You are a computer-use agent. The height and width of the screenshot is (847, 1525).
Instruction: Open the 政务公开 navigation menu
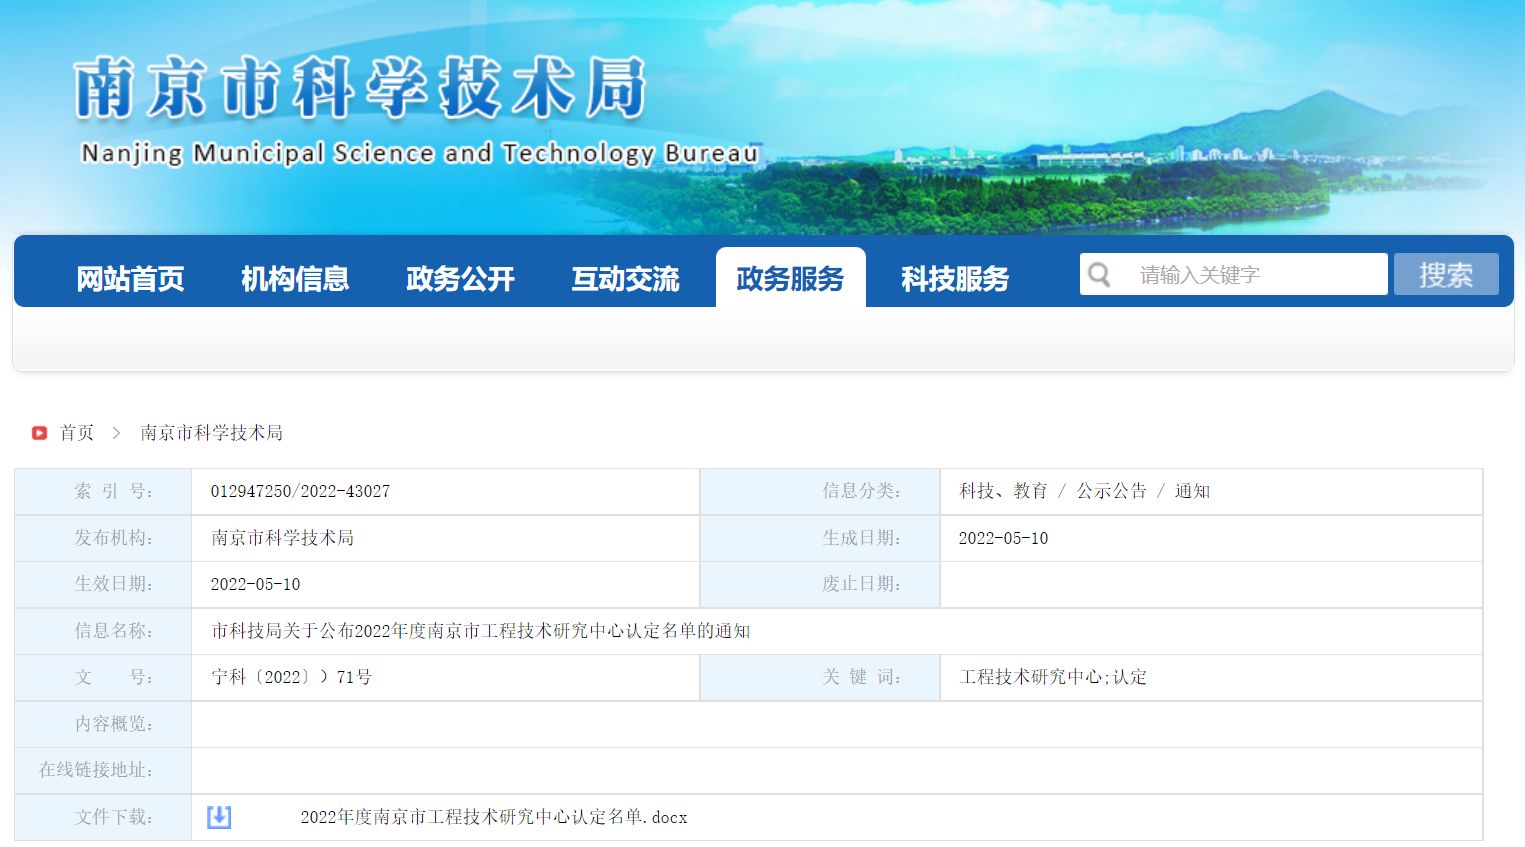coord(460,279)
